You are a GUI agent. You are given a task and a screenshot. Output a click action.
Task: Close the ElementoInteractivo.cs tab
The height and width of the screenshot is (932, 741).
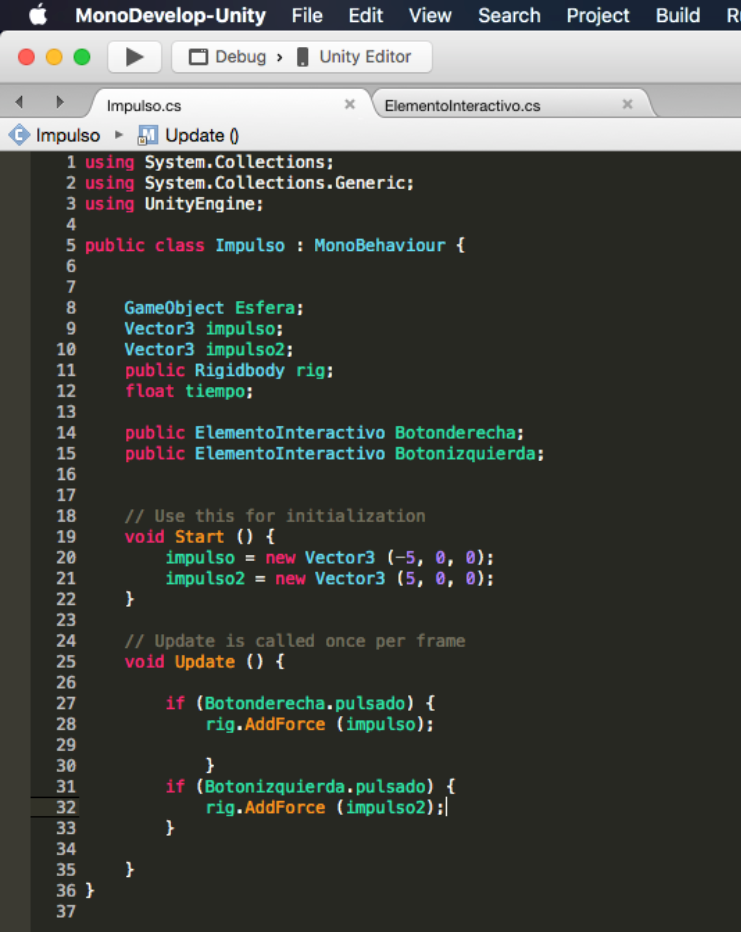628,104
